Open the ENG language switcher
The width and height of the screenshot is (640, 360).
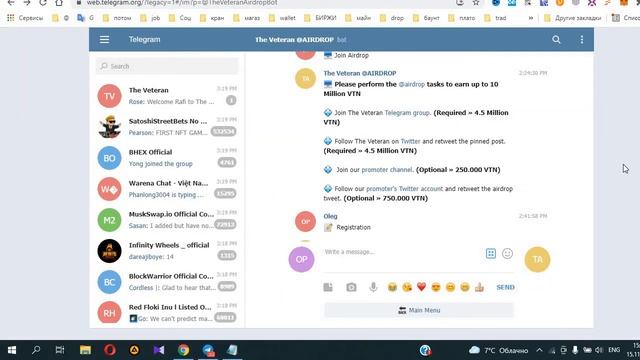coord(614,350)
